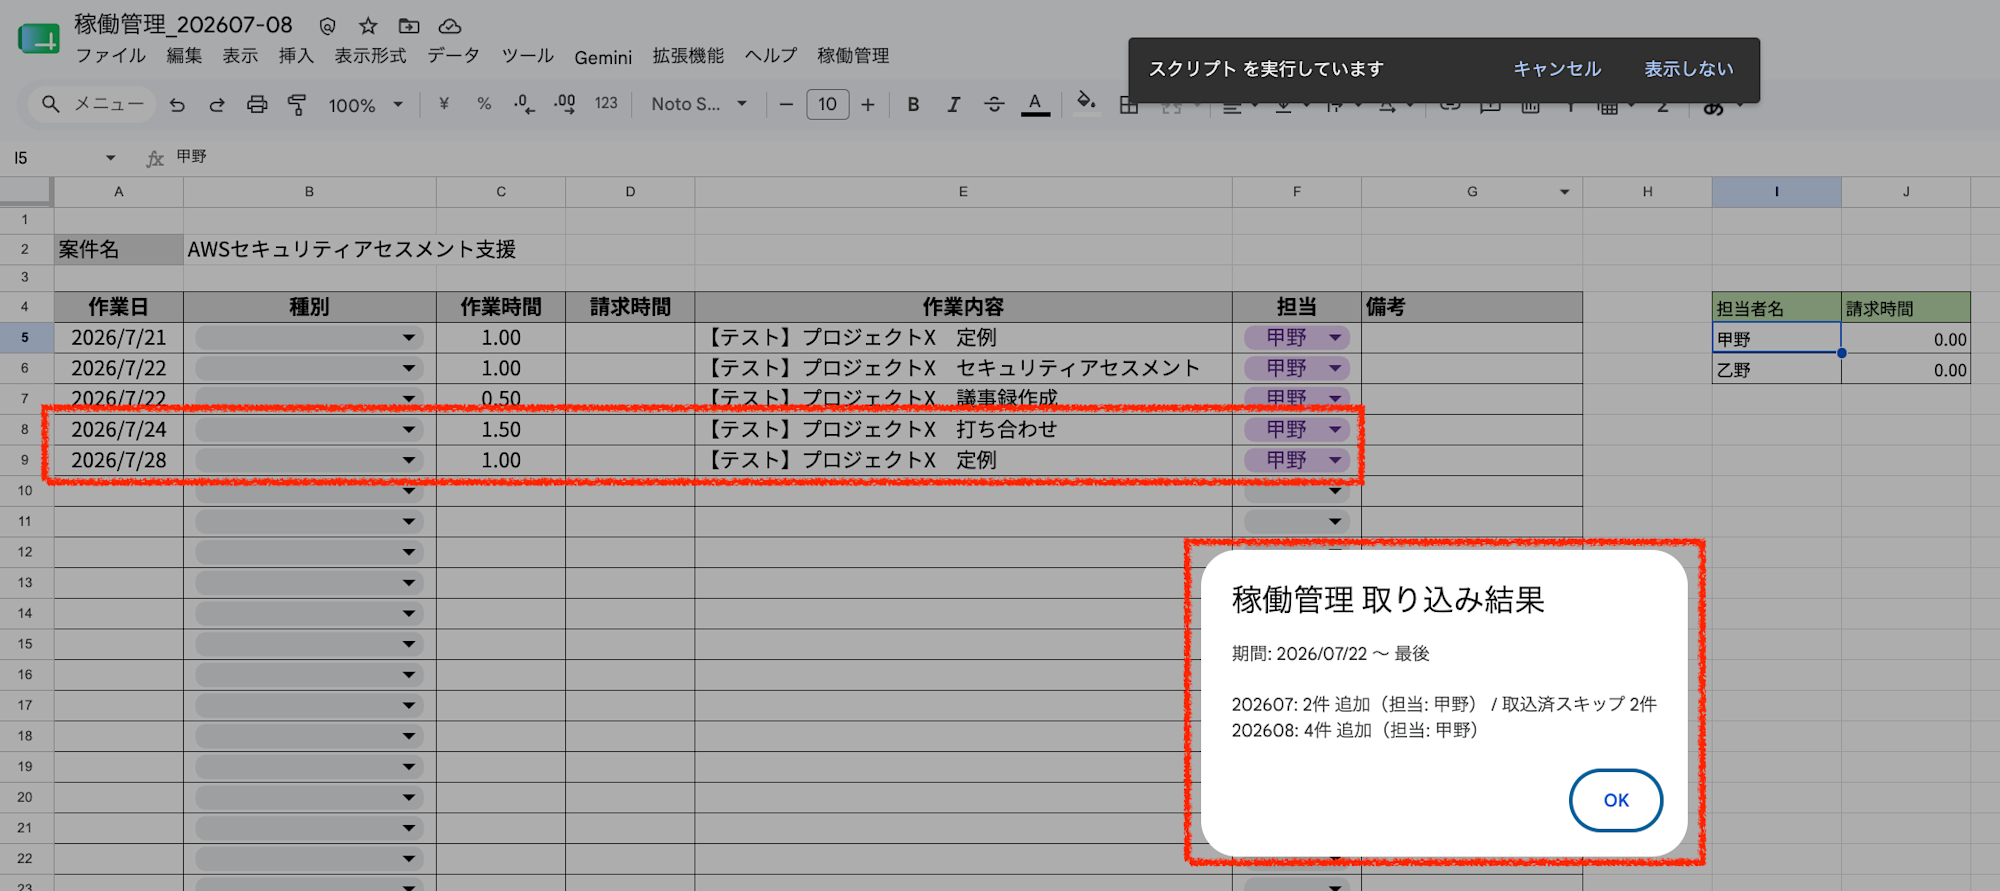Viewport: 2000px width, 891px height.
Task: Format as percent
Action: point(484,104)
